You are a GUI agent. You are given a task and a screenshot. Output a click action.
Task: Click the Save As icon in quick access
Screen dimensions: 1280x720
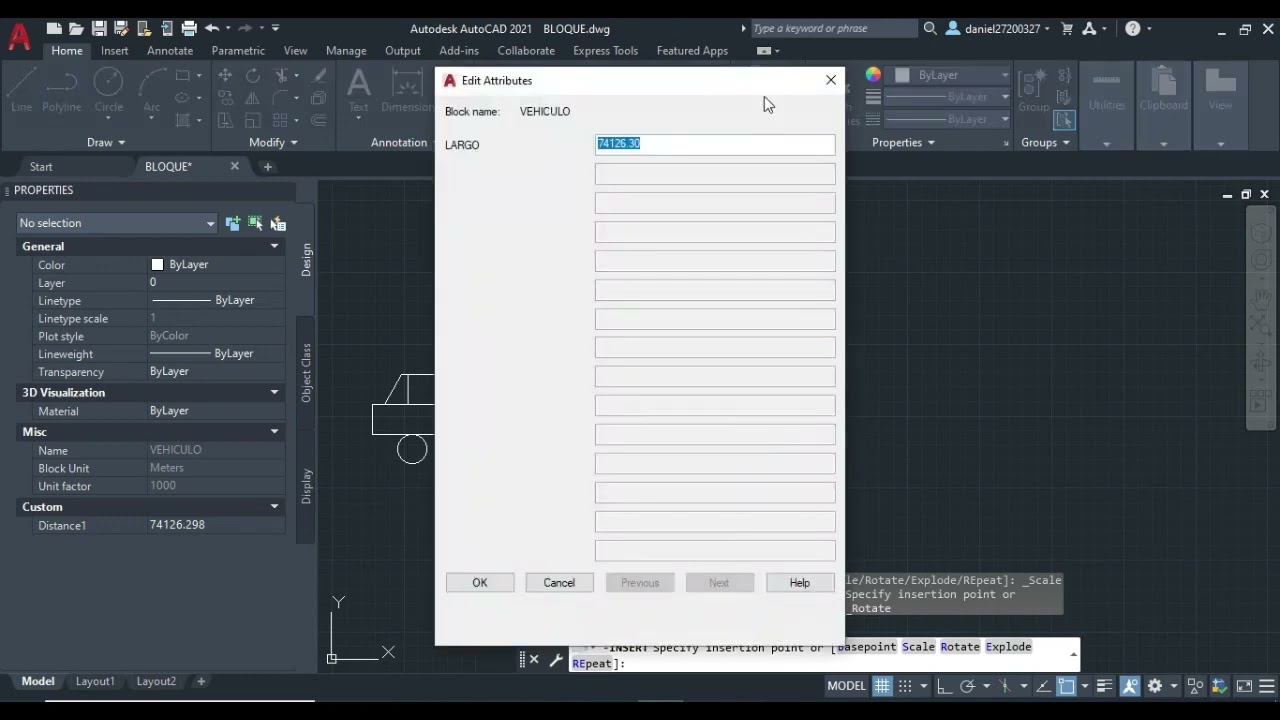121,29
